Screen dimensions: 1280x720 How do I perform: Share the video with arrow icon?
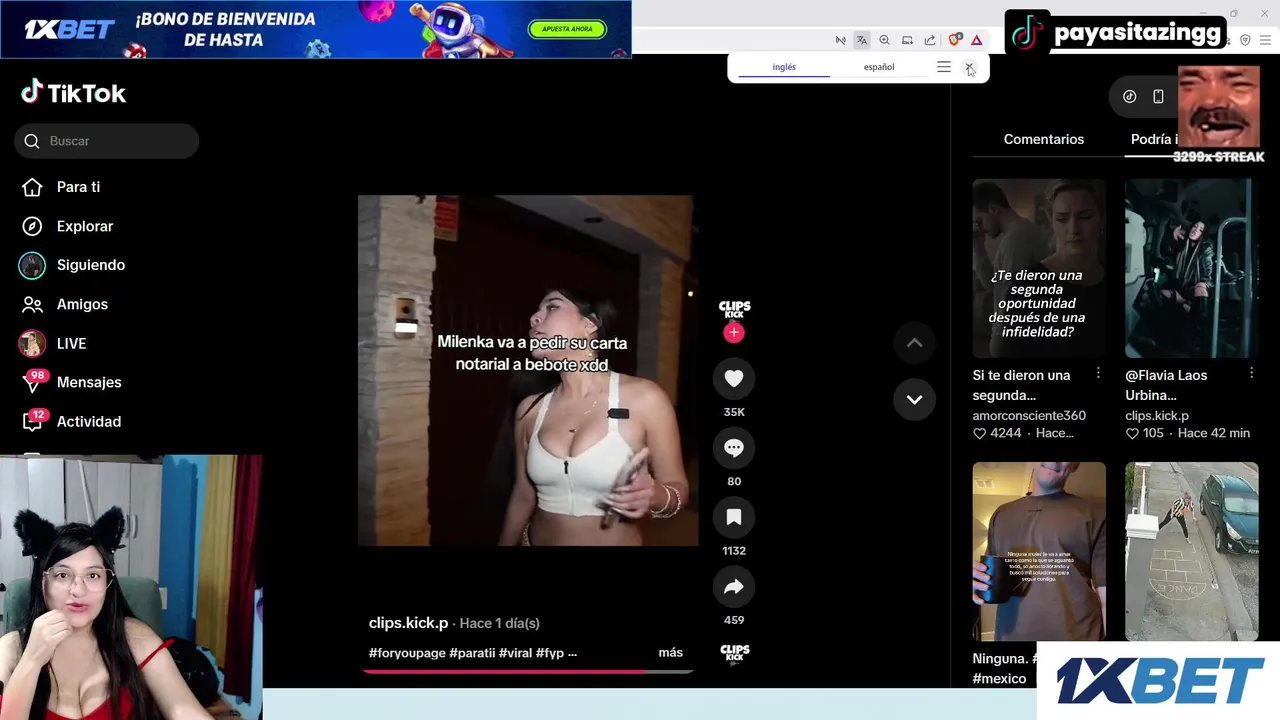[734, 586]
